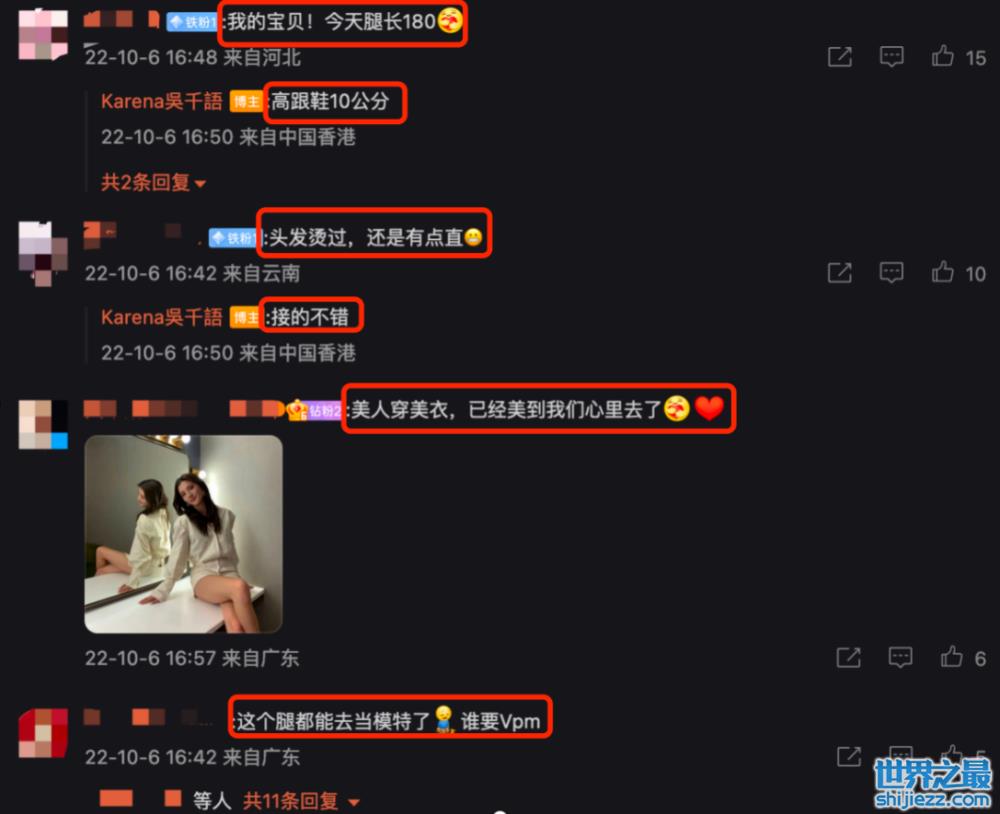Viewport: 1000px width, 814px height.
Task: Like the 美人穿美衣 comment with 6 likes
Action: (951, 656)
